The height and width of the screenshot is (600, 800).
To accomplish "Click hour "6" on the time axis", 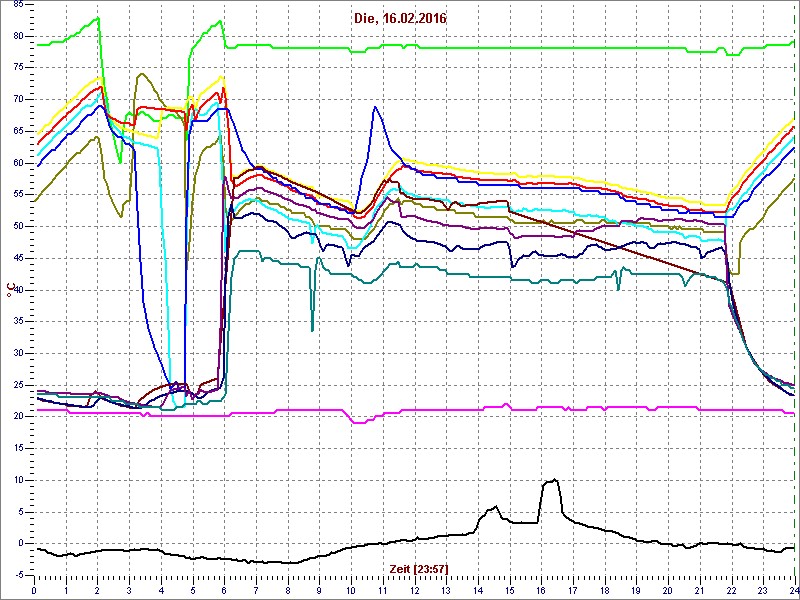I will click(x=224, y=591).
